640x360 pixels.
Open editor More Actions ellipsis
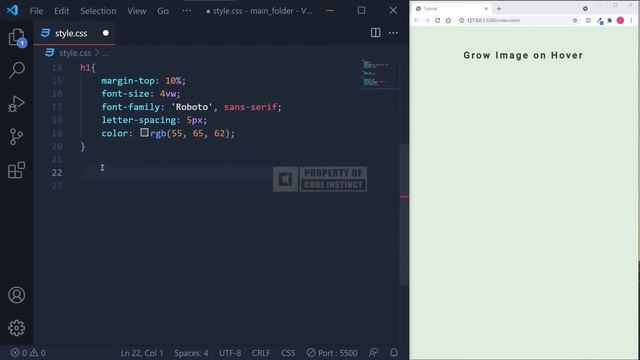pyautogui.click(x=393, y=33)
